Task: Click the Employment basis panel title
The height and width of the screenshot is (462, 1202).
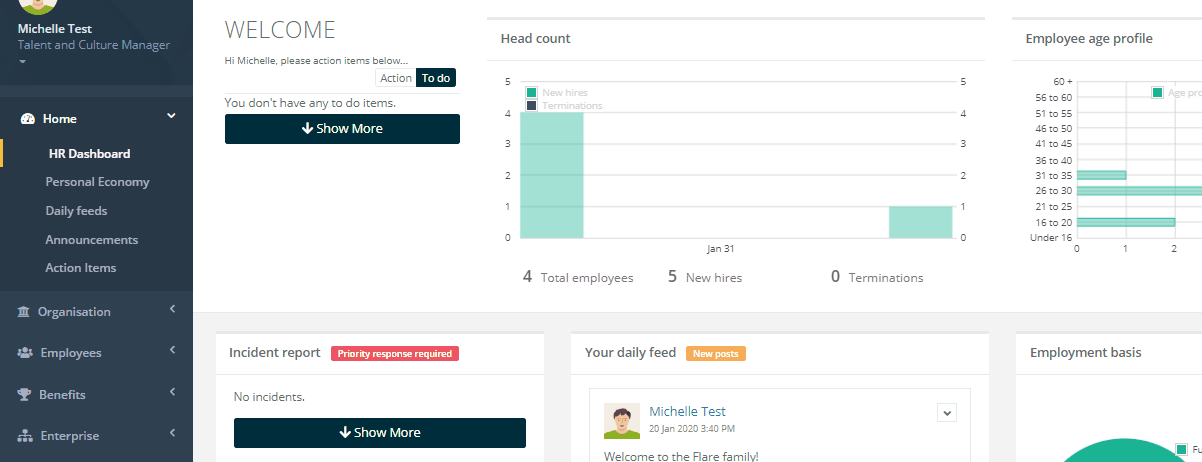Action: pyautogui.click(x=1086, y=353)
